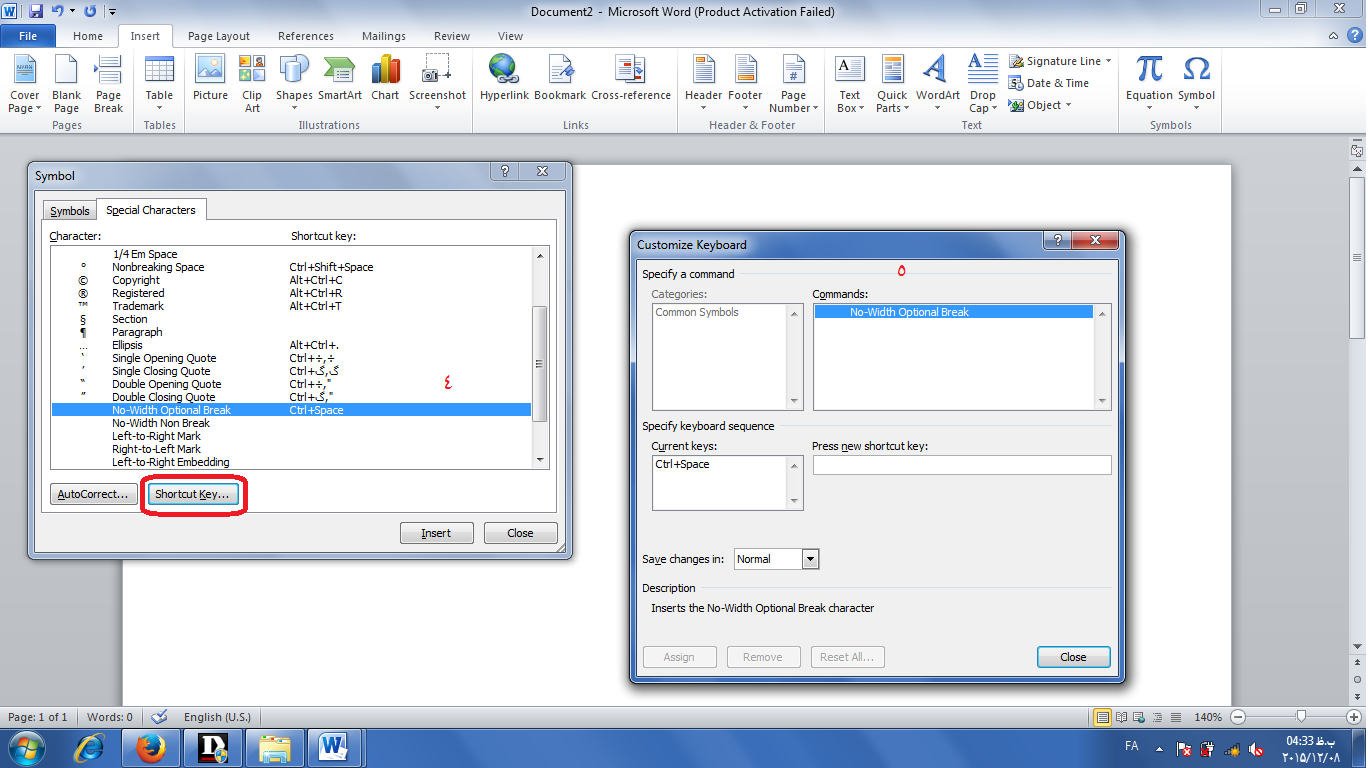Click the English (U.S.) language indicator
The width and height of the screenshot is (1368, 768).
pyautogui.click(x=217, y=717)
